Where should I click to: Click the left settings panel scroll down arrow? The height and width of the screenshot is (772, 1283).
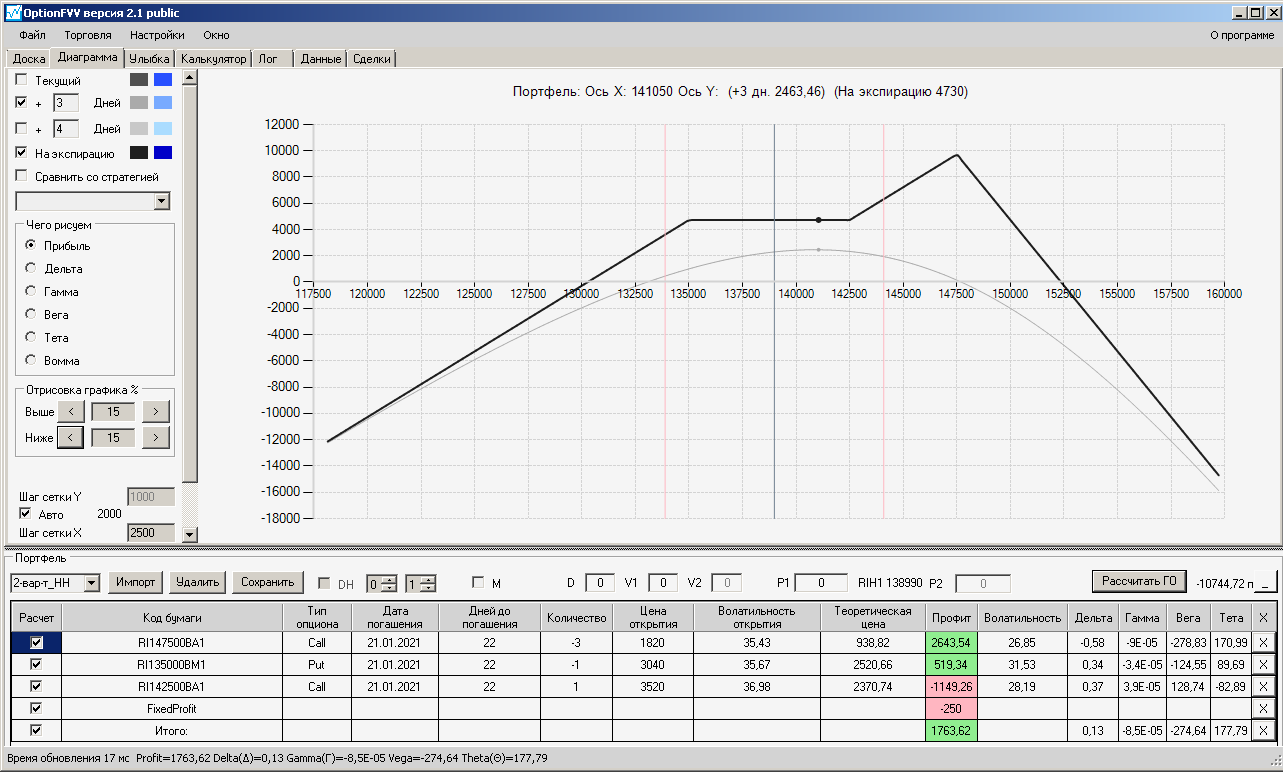coord(190,535)
